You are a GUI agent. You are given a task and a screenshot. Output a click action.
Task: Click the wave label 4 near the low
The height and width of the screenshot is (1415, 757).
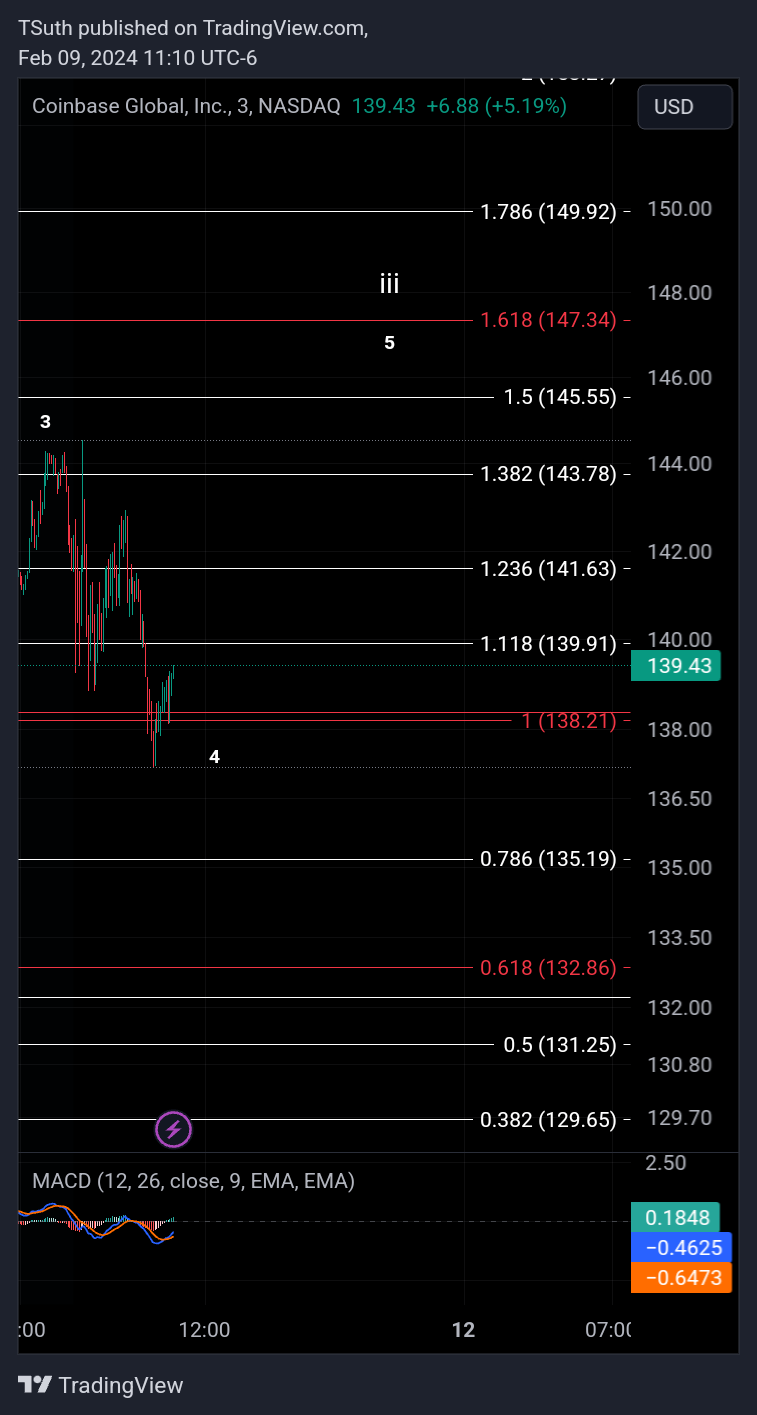(215, 757)
